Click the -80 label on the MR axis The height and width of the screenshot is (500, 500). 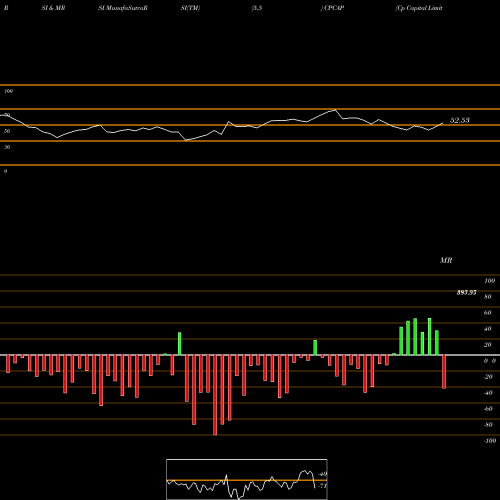(x=488, y=425)
